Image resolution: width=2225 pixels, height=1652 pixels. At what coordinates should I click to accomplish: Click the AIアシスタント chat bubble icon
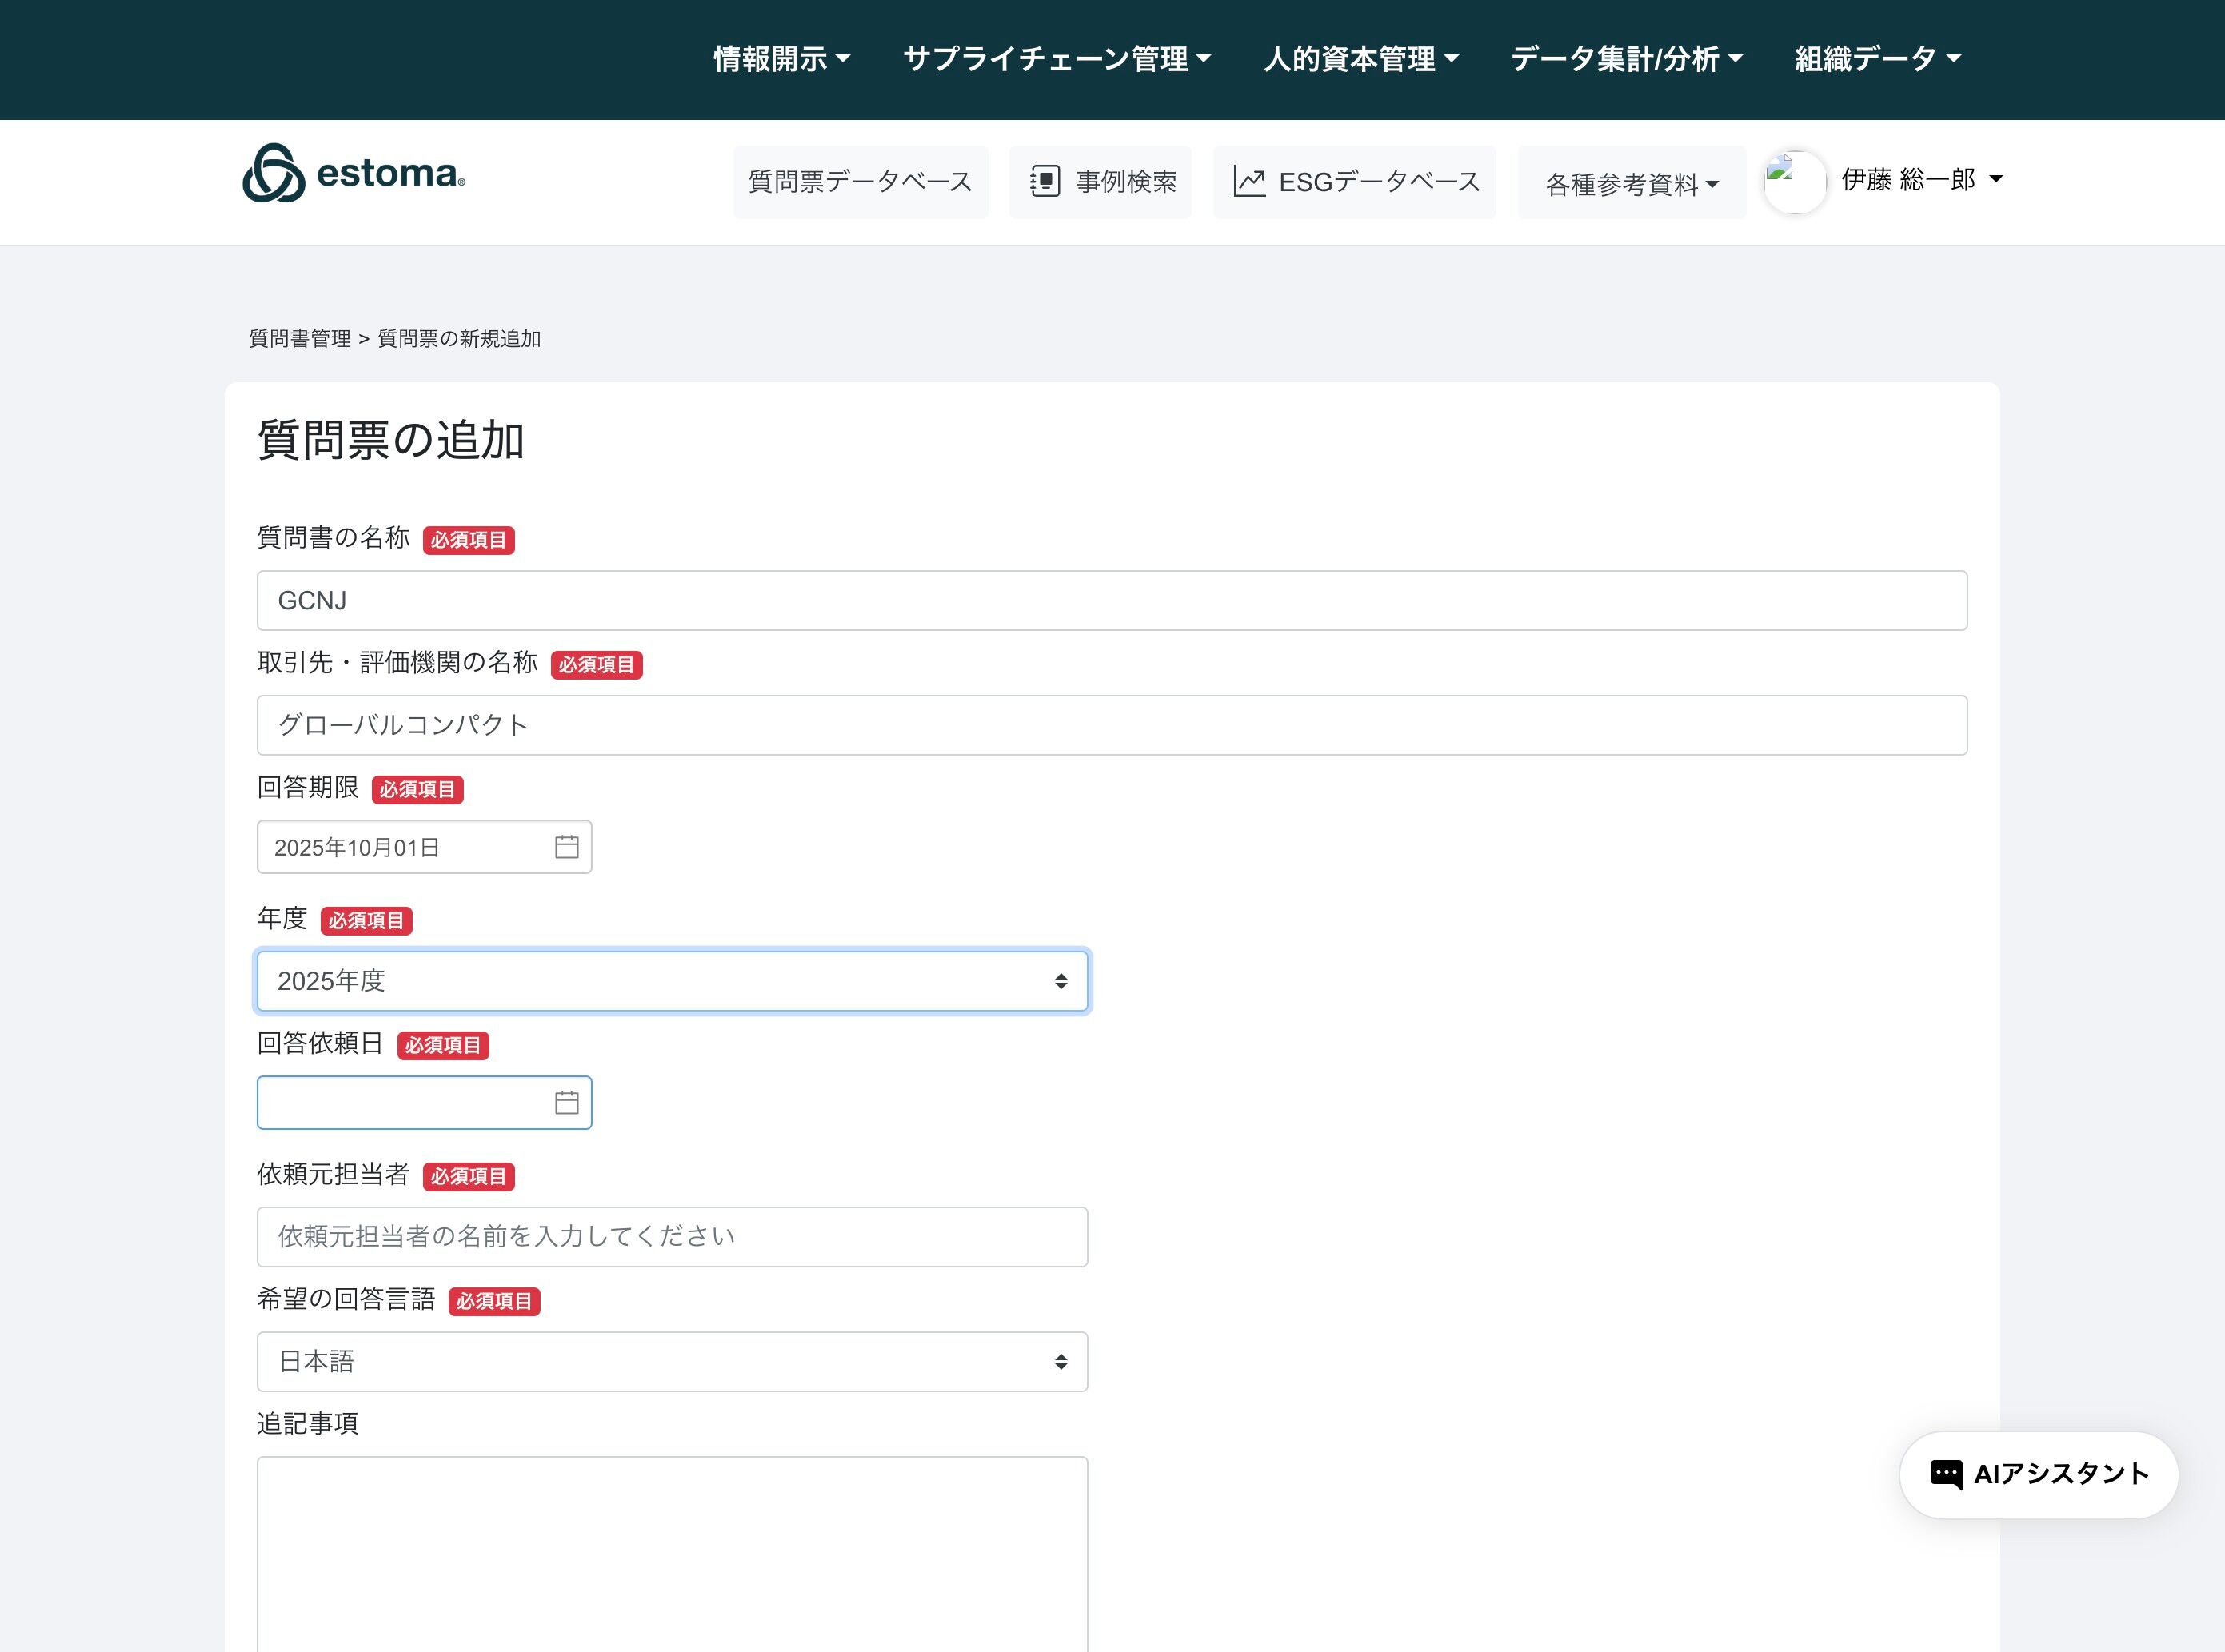pyautogui.click(x=1945, y=1474)
